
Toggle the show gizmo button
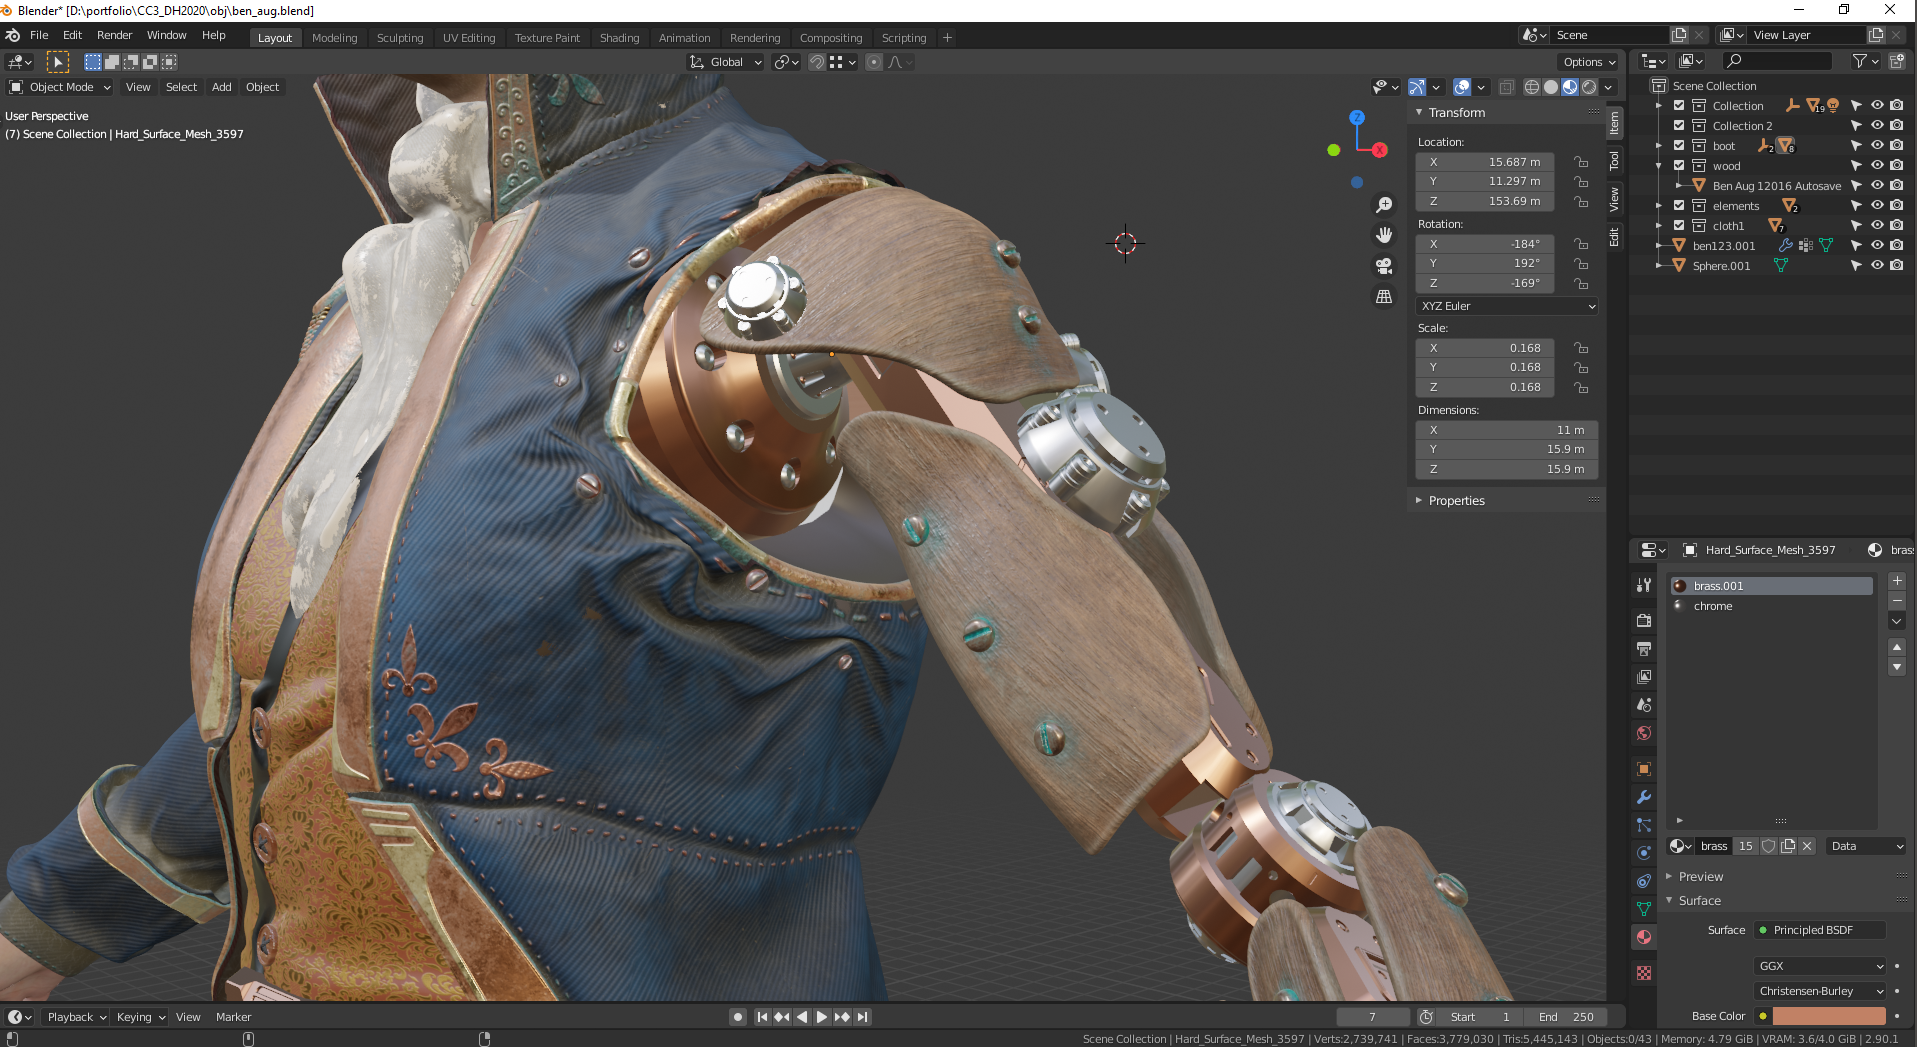(1417, 87)
